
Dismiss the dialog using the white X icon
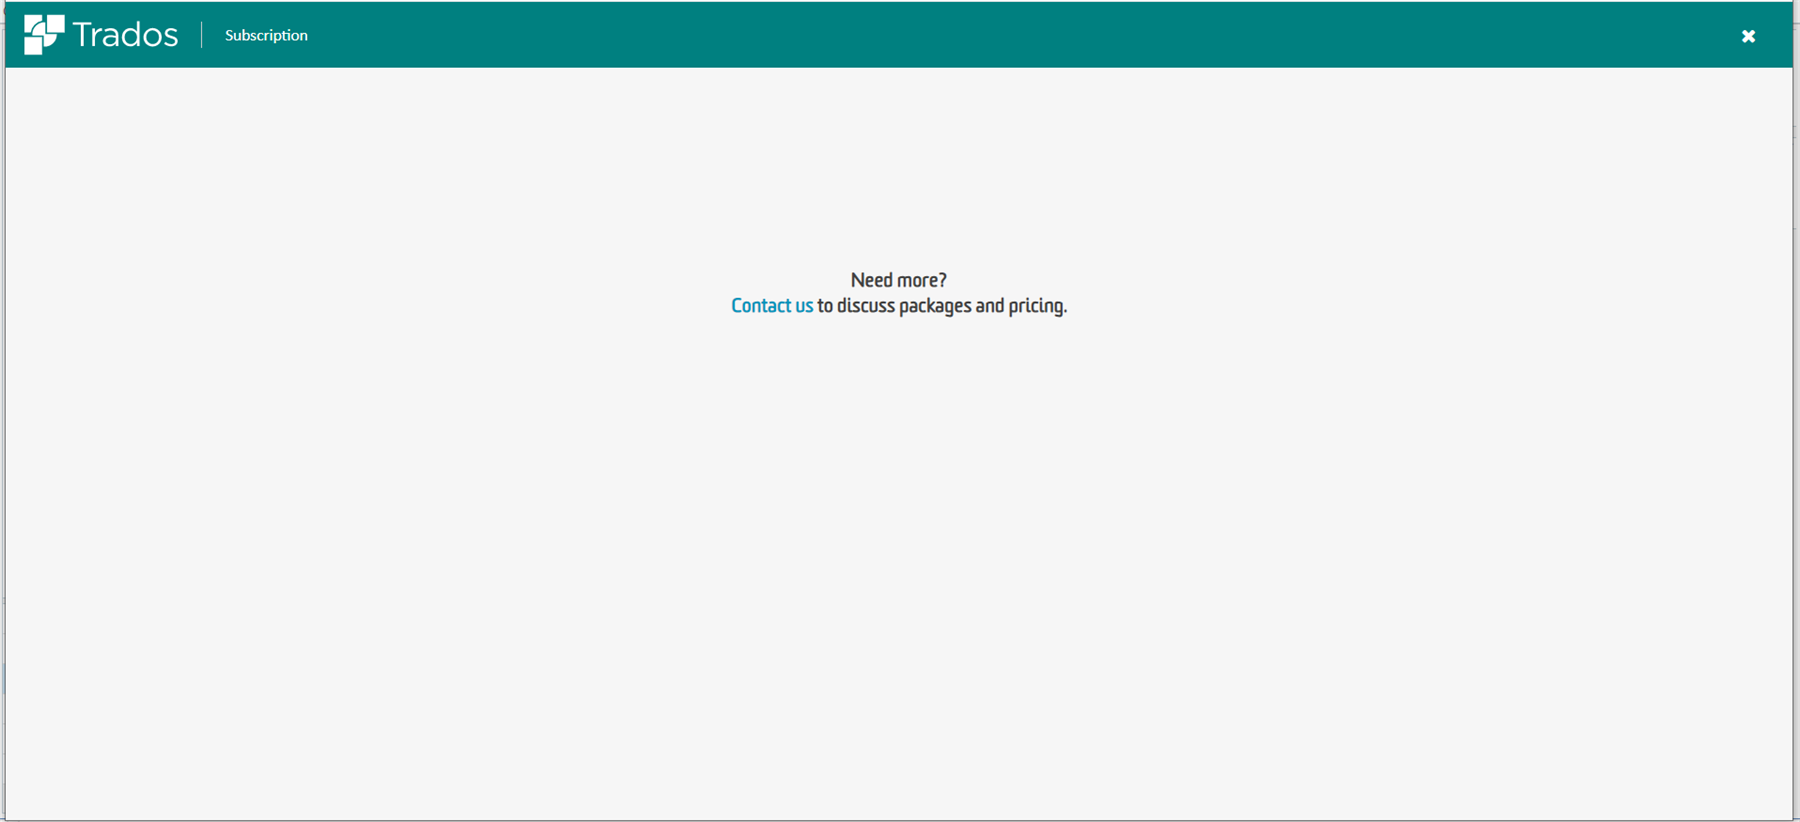pyautogui.click(x=1748, y=36)
